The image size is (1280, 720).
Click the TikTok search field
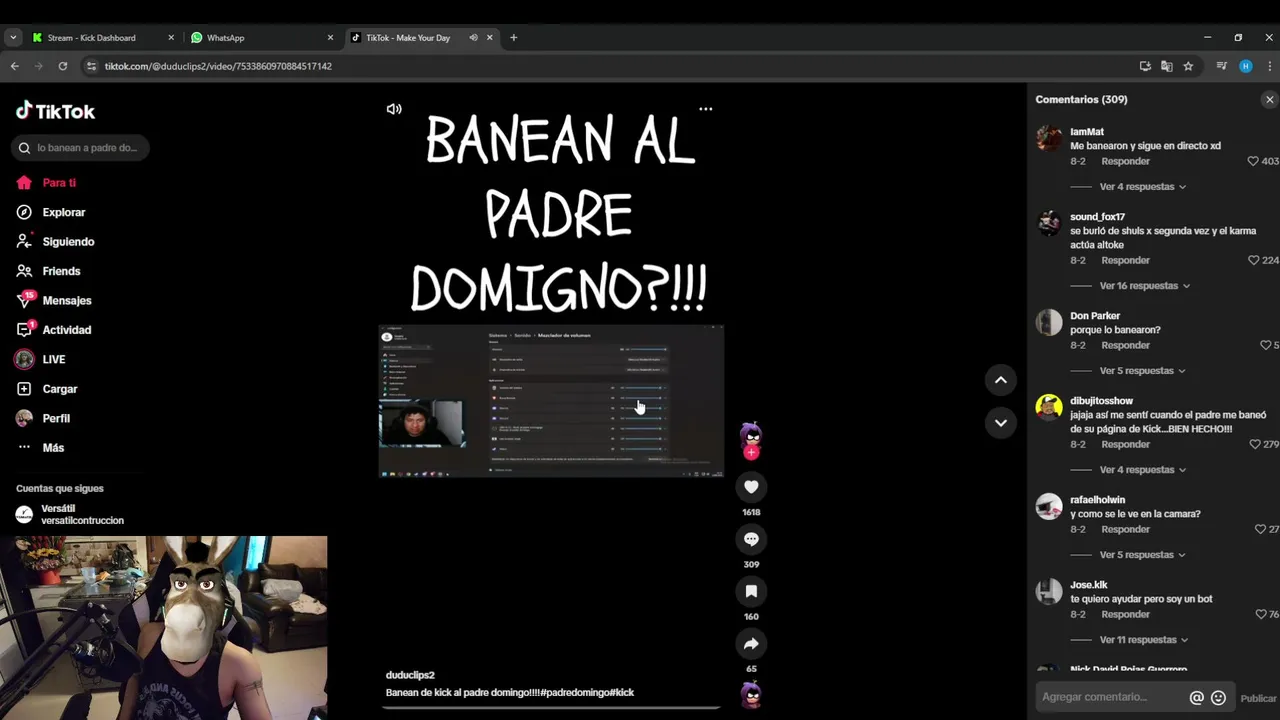(80, 148)
